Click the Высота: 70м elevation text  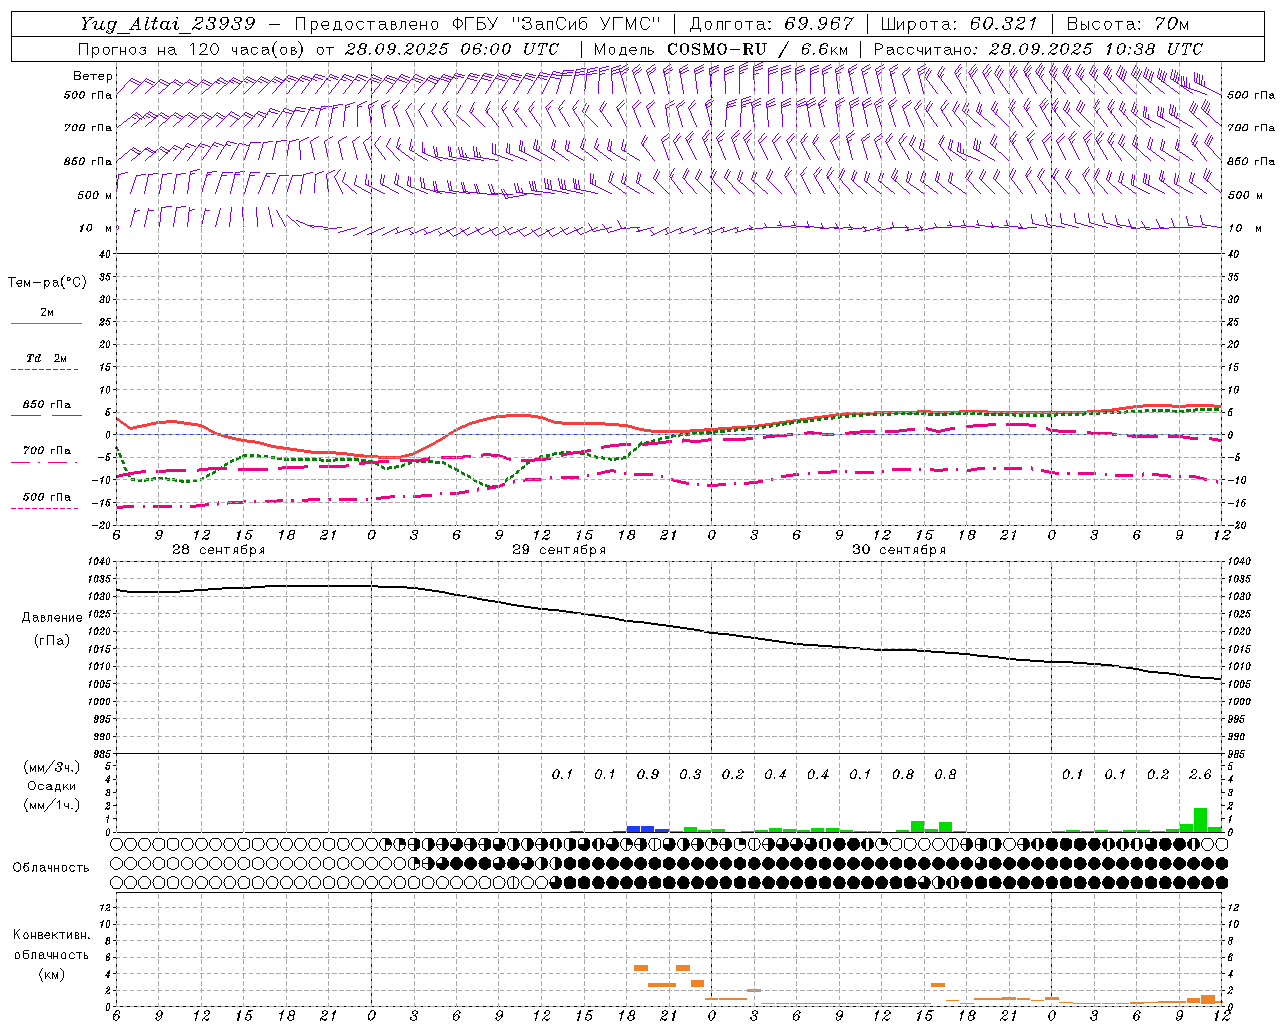point(1127,24)
